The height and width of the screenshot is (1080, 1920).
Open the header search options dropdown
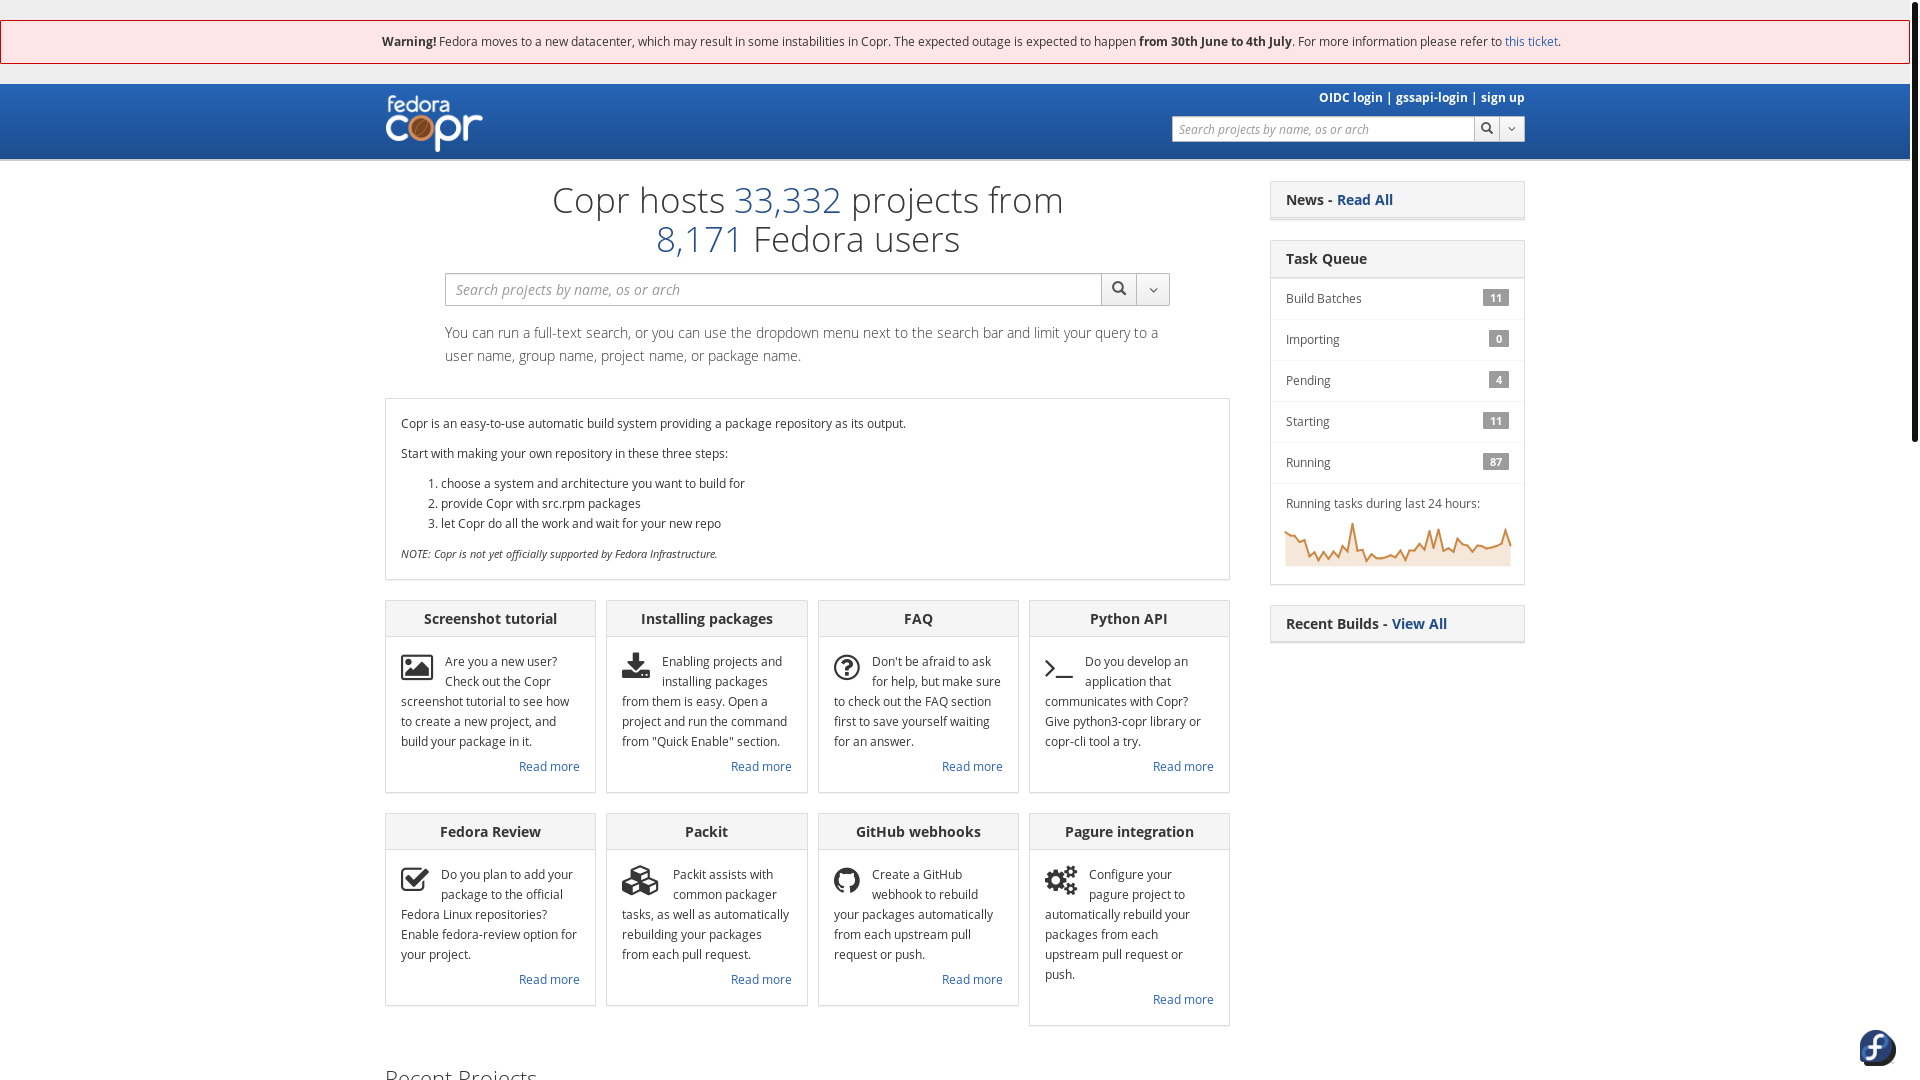(x=1512, y=129)
